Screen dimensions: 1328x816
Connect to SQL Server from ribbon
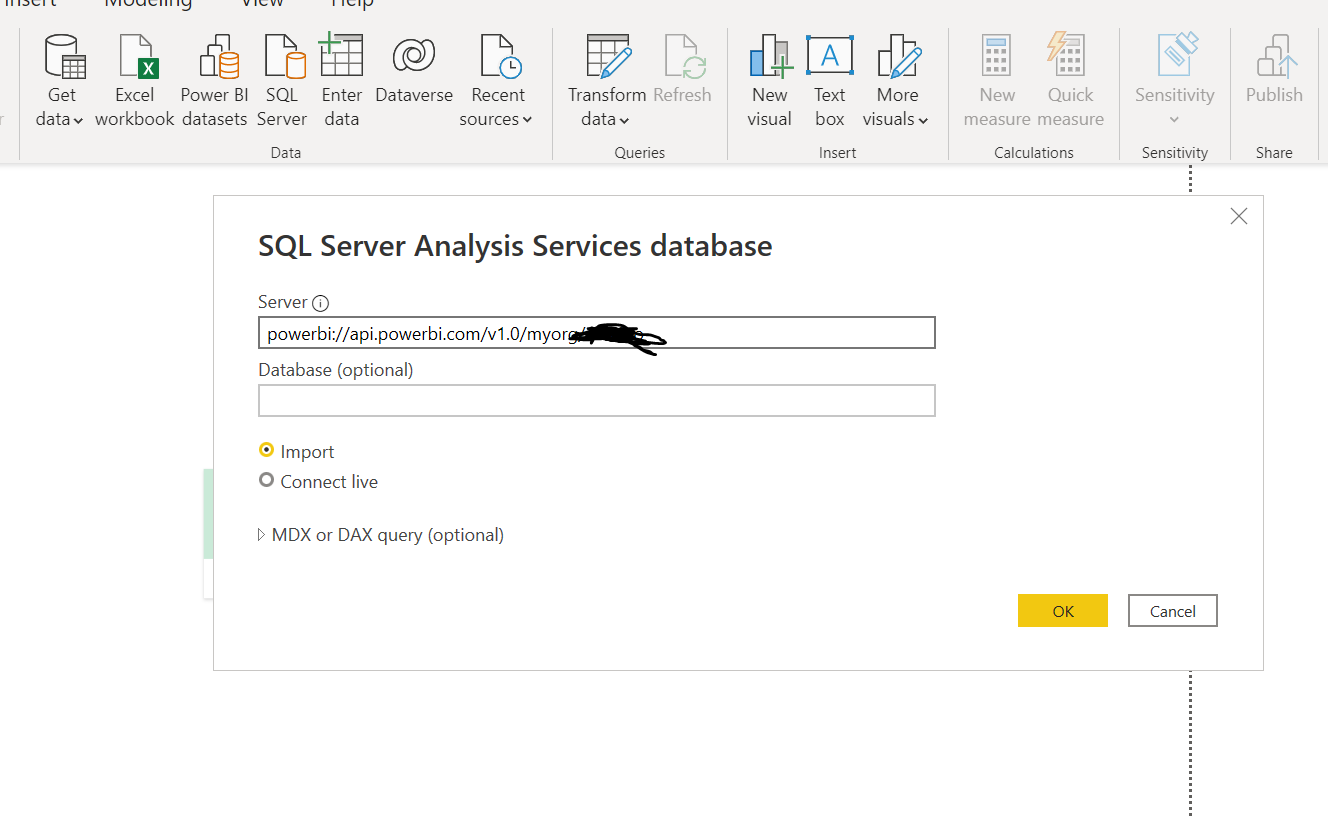pos(282,82)
